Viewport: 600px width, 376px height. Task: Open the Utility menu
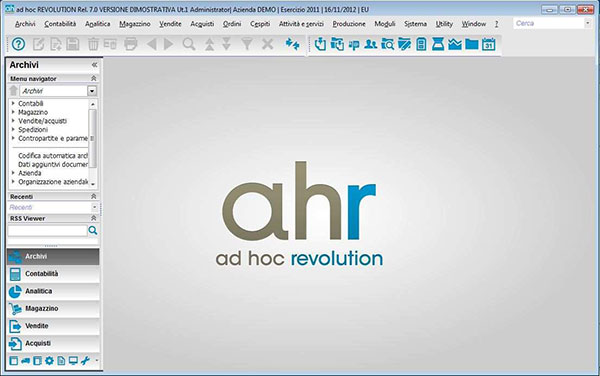[444, 24]
